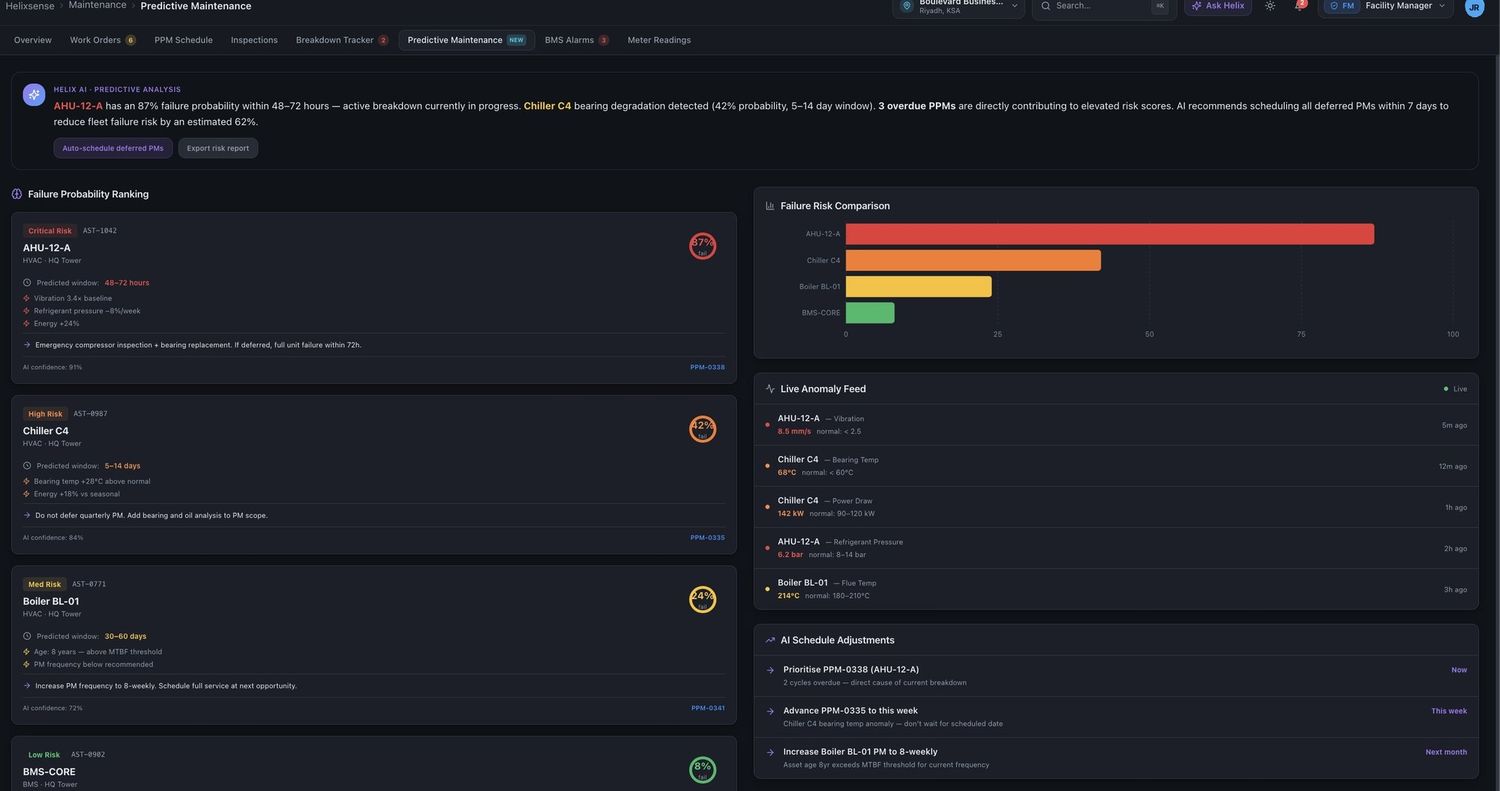Click Auto-schedule deferred PMs button
Screen dimensions: 1500x791
click(113, 148)
